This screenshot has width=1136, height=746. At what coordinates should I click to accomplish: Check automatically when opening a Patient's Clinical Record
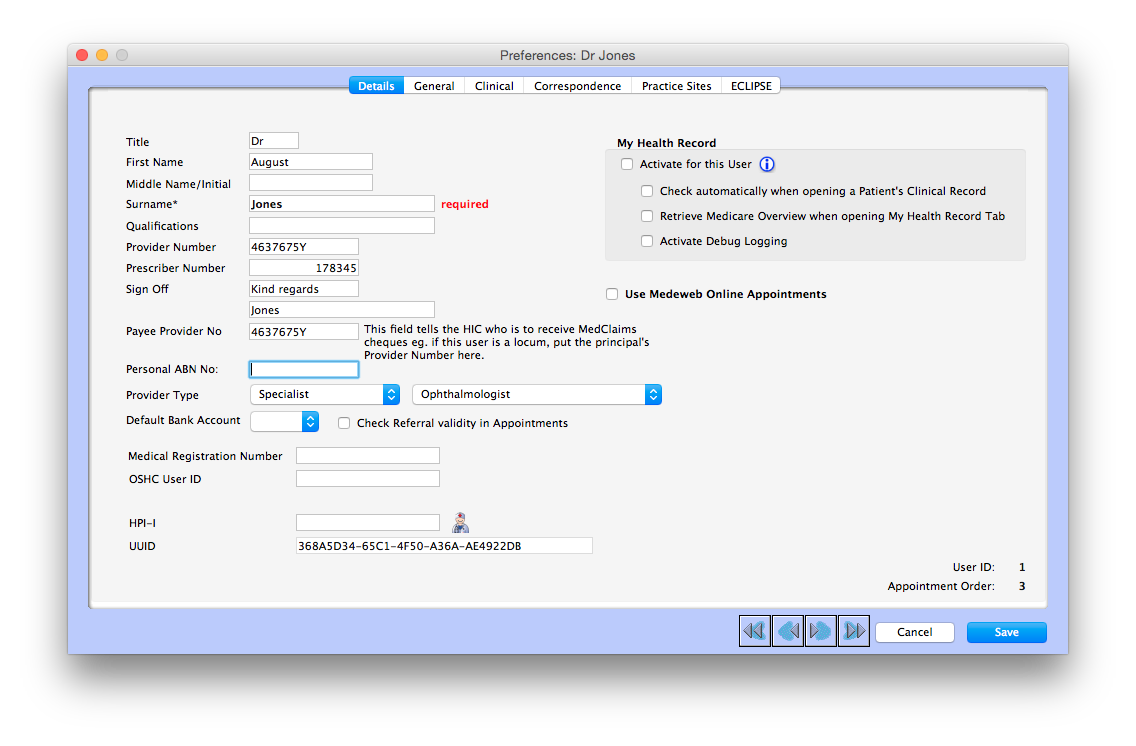647,190
